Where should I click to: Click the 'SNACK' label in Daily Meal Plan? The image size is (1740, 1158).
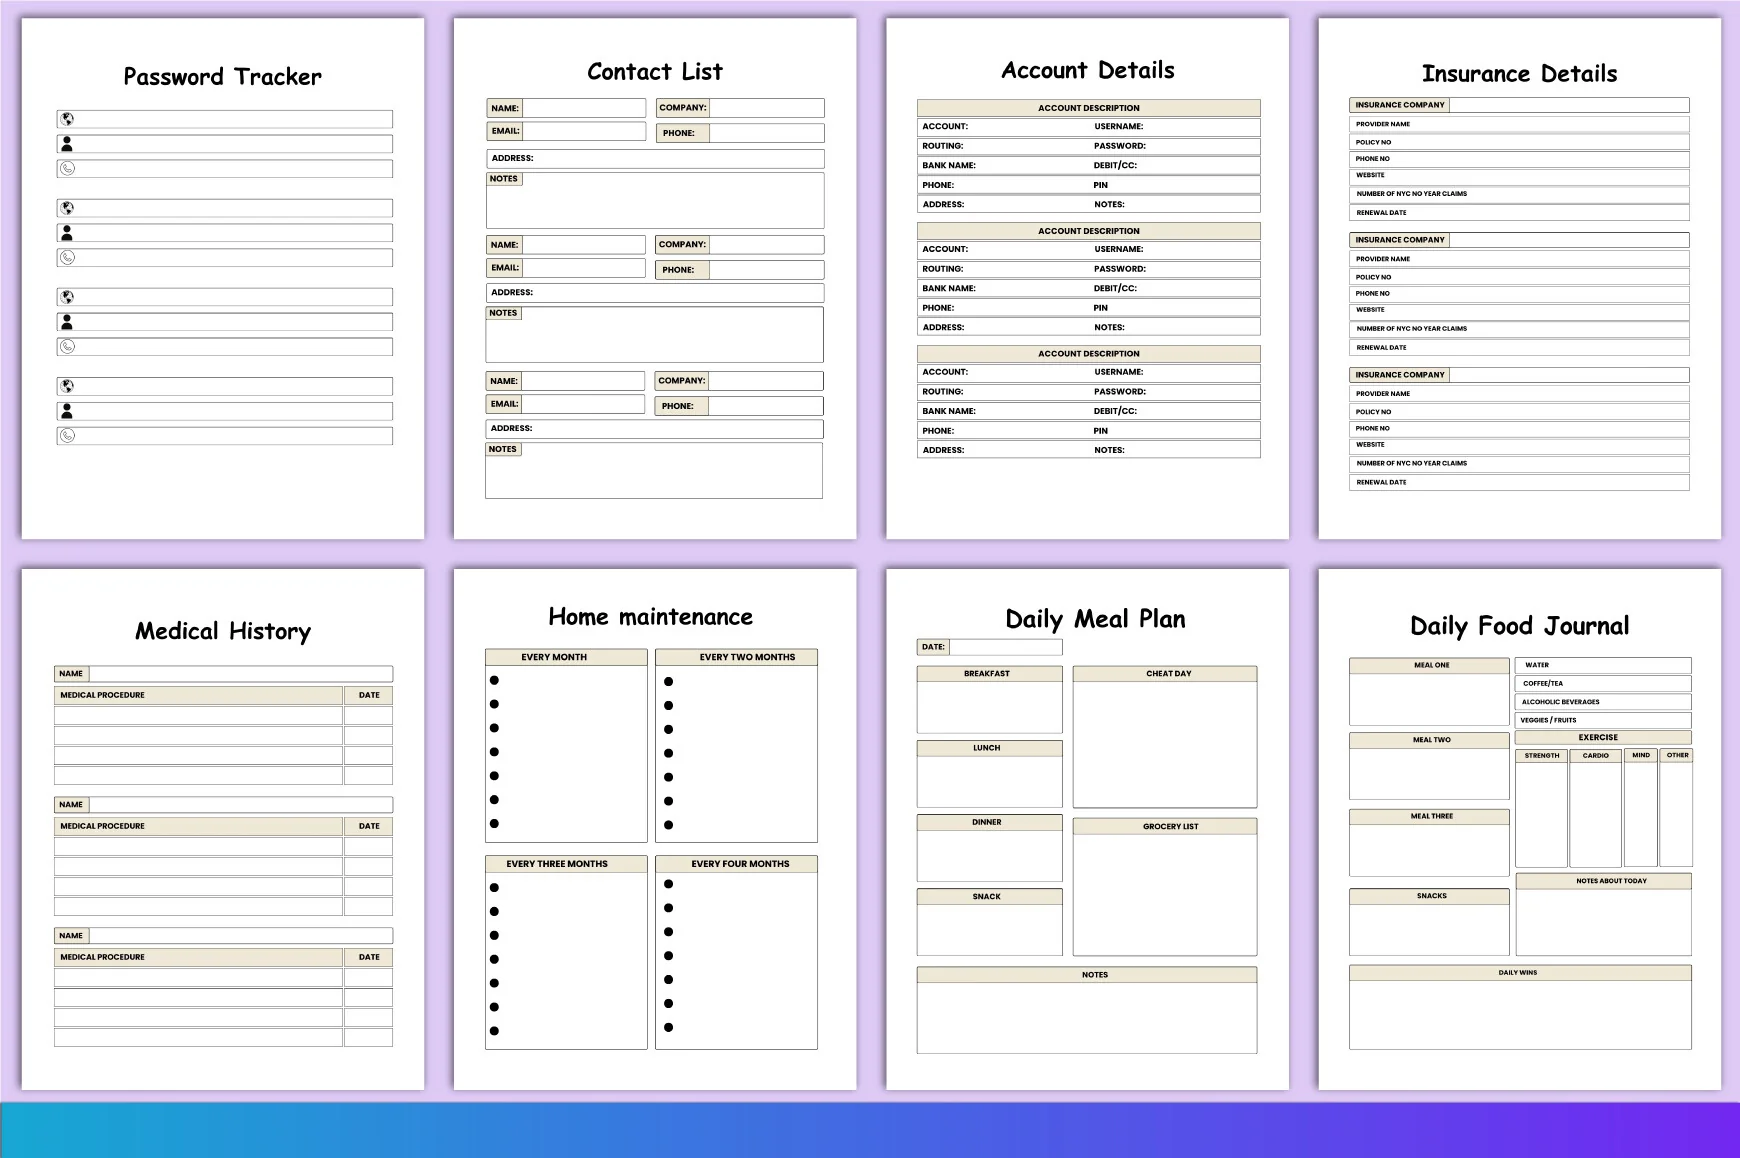click(x=989, y=897)
